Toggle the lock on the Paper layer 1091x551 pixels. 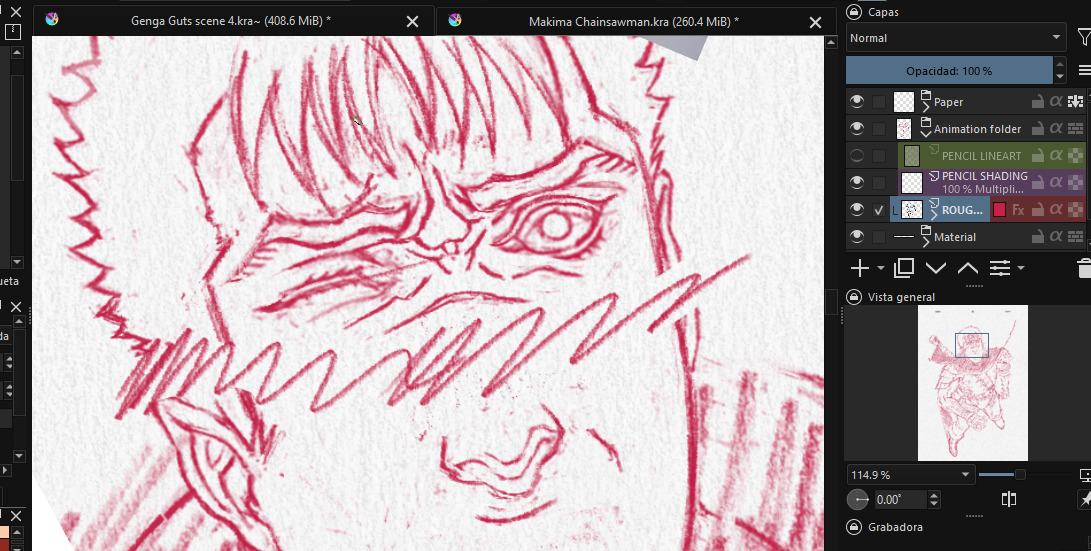coord(1037,102)
